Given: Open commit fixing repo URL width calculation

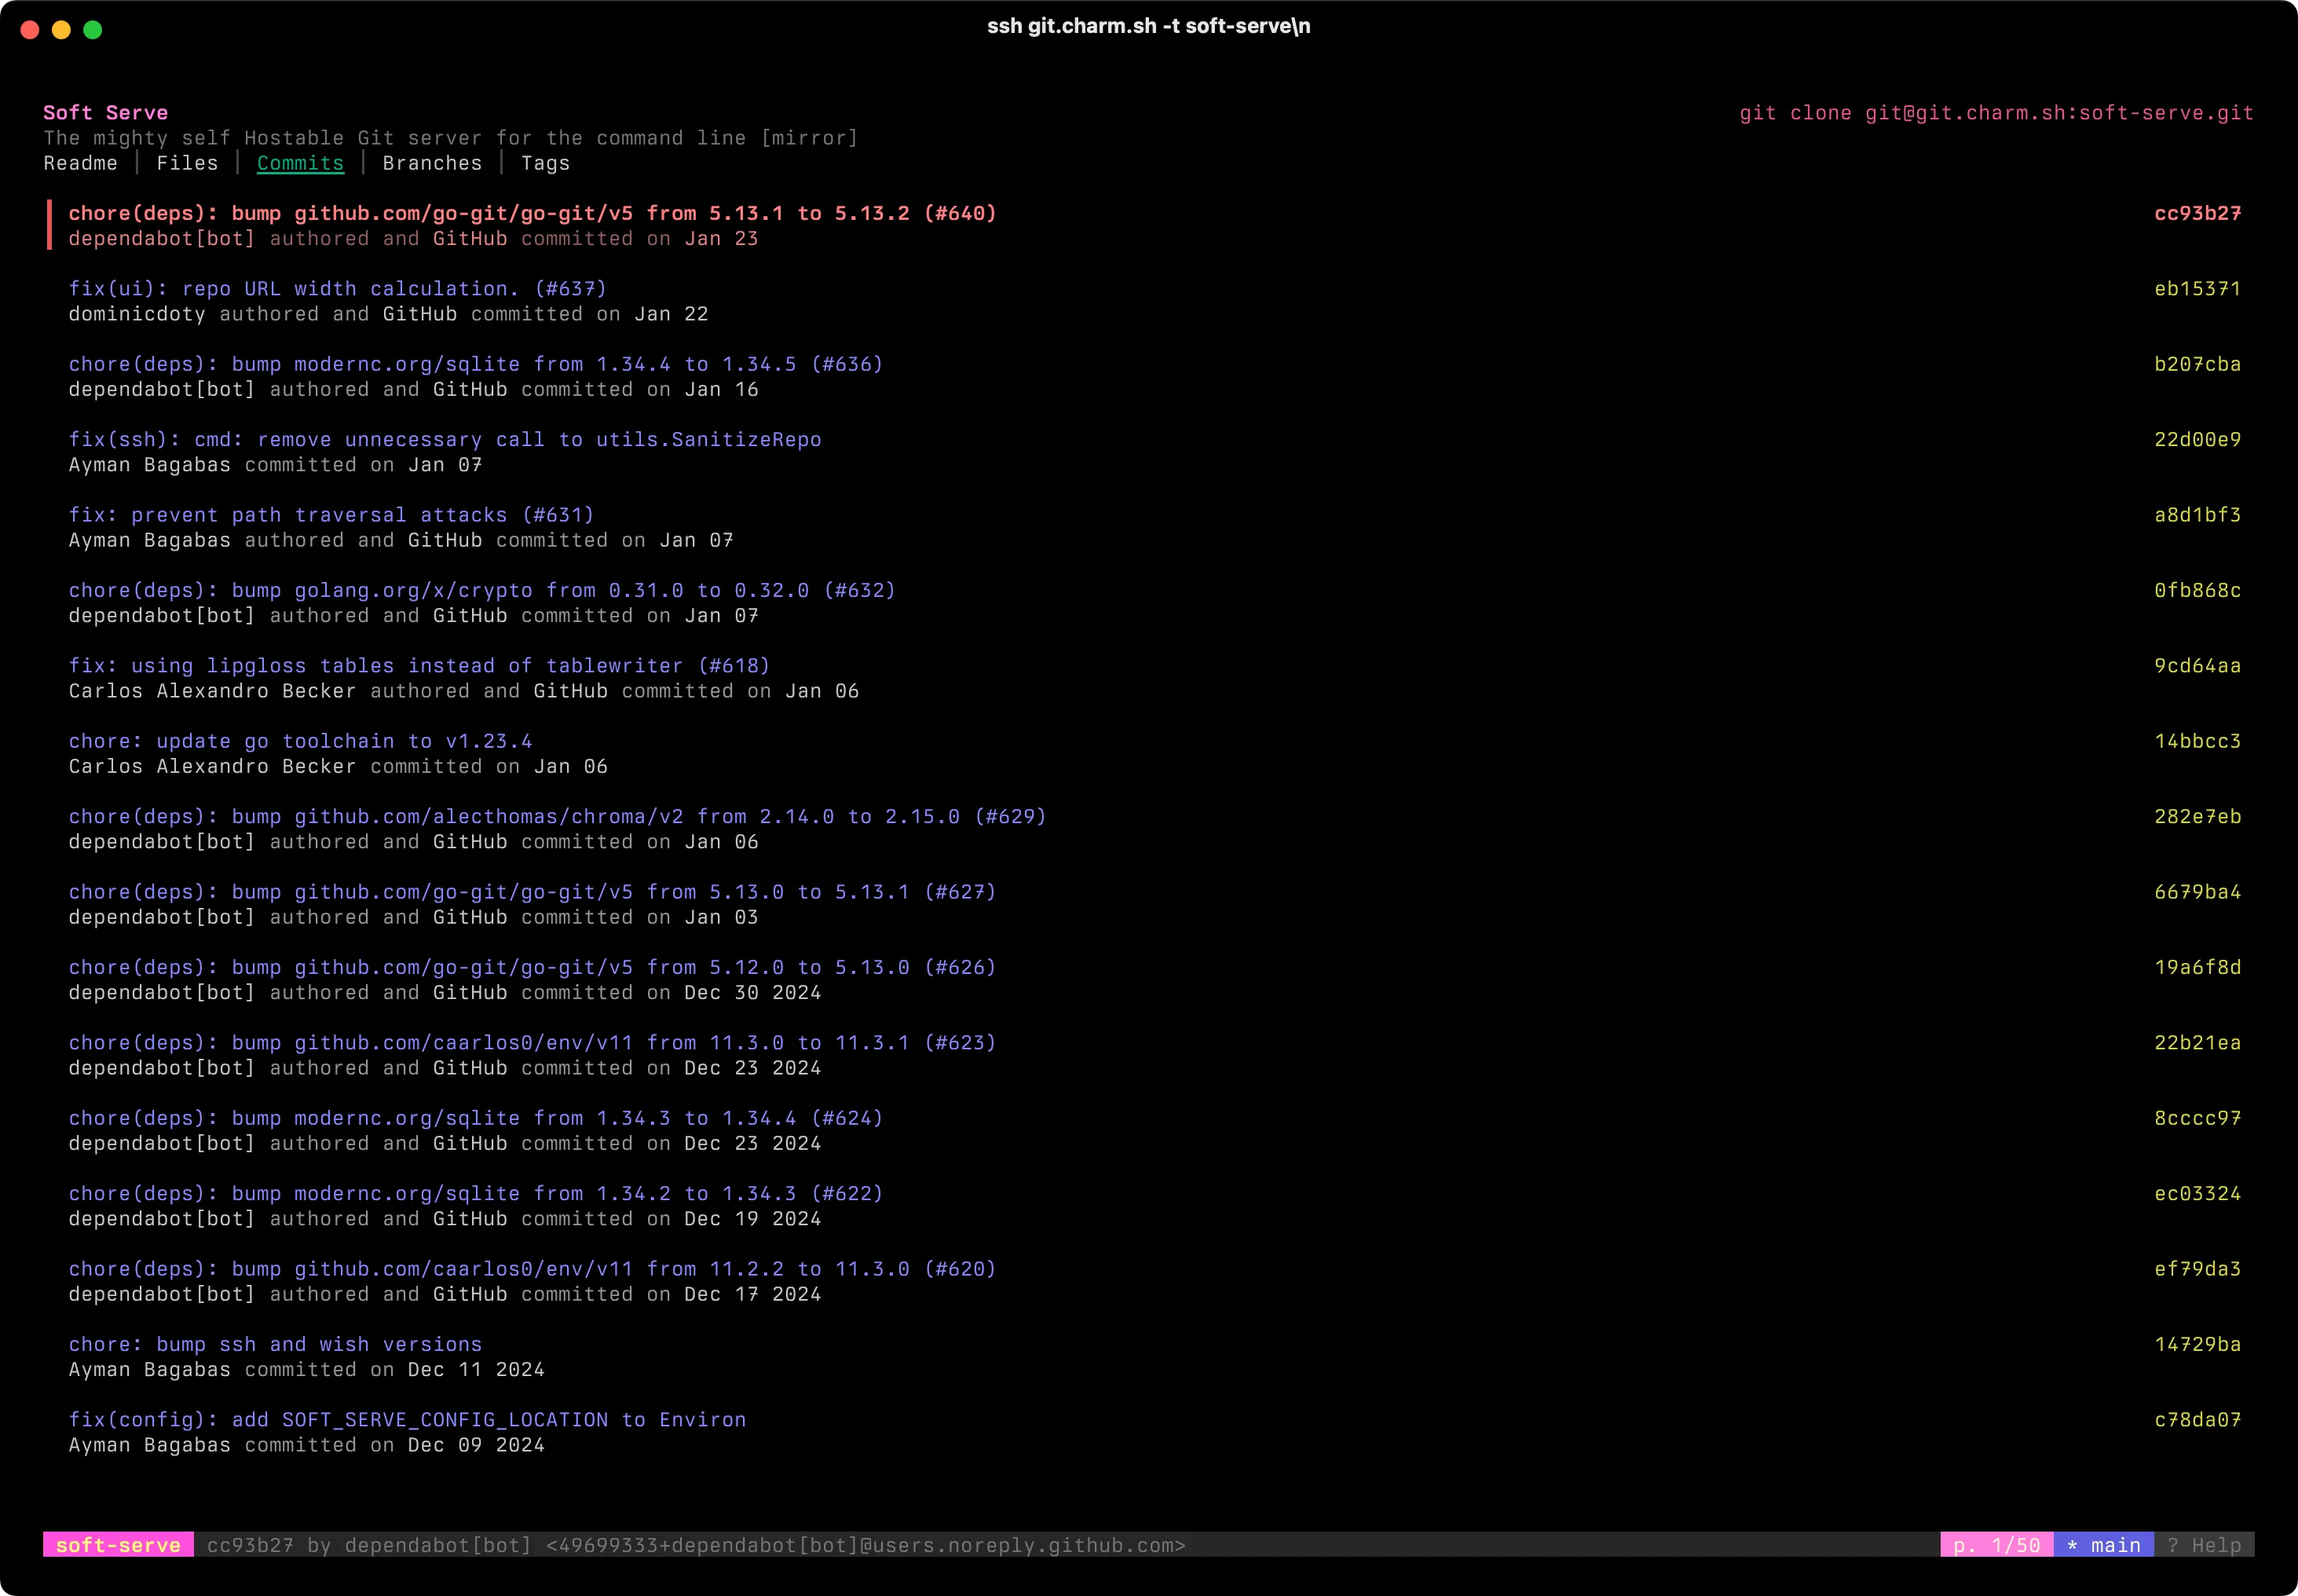Looking at the screenshot, I should pyautogui.click(x=337, y=289).
